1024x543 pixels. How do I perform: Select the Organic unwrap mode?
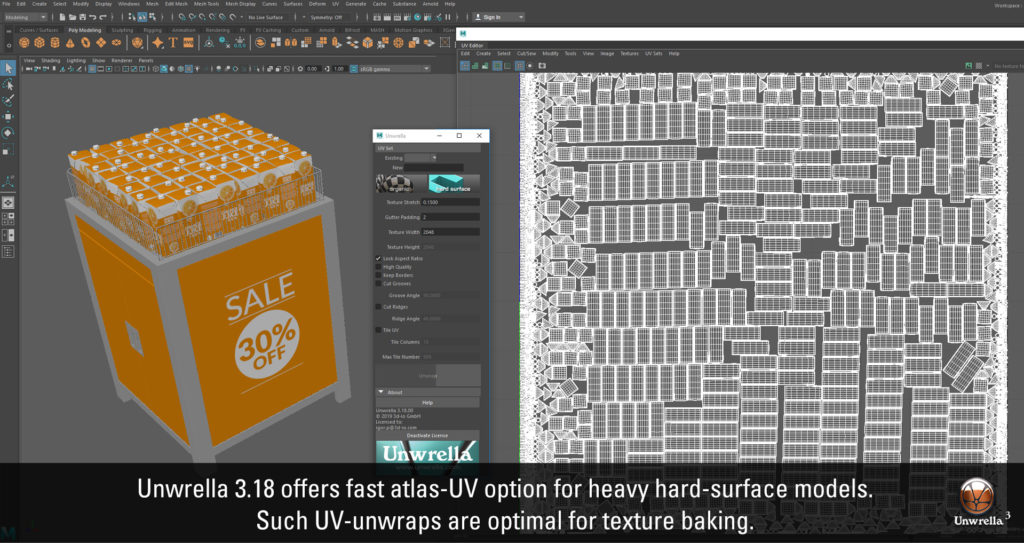400,184
